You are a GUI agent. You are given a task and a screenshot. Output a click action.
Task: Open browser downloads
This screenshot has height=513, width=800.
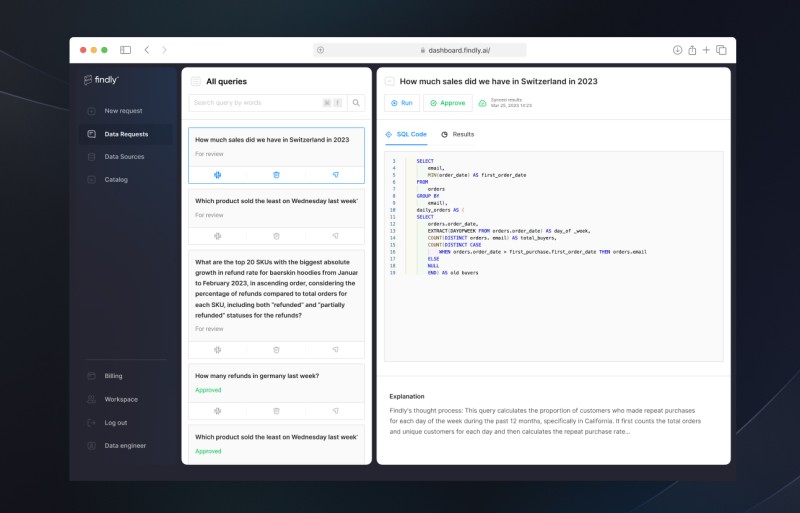click(x=678, y=50)
